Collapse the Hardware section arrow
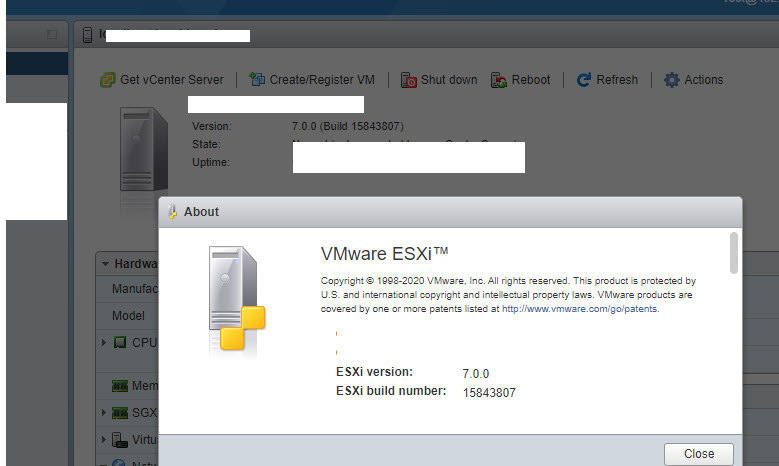Viewport: 779px width, 466px height. pos(105,265)
